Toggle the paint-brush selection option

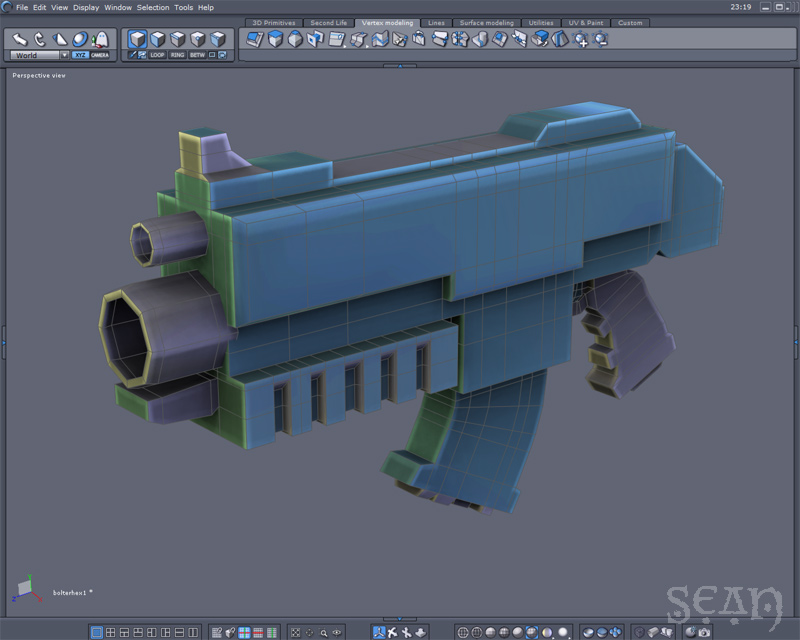click(132, 55)
